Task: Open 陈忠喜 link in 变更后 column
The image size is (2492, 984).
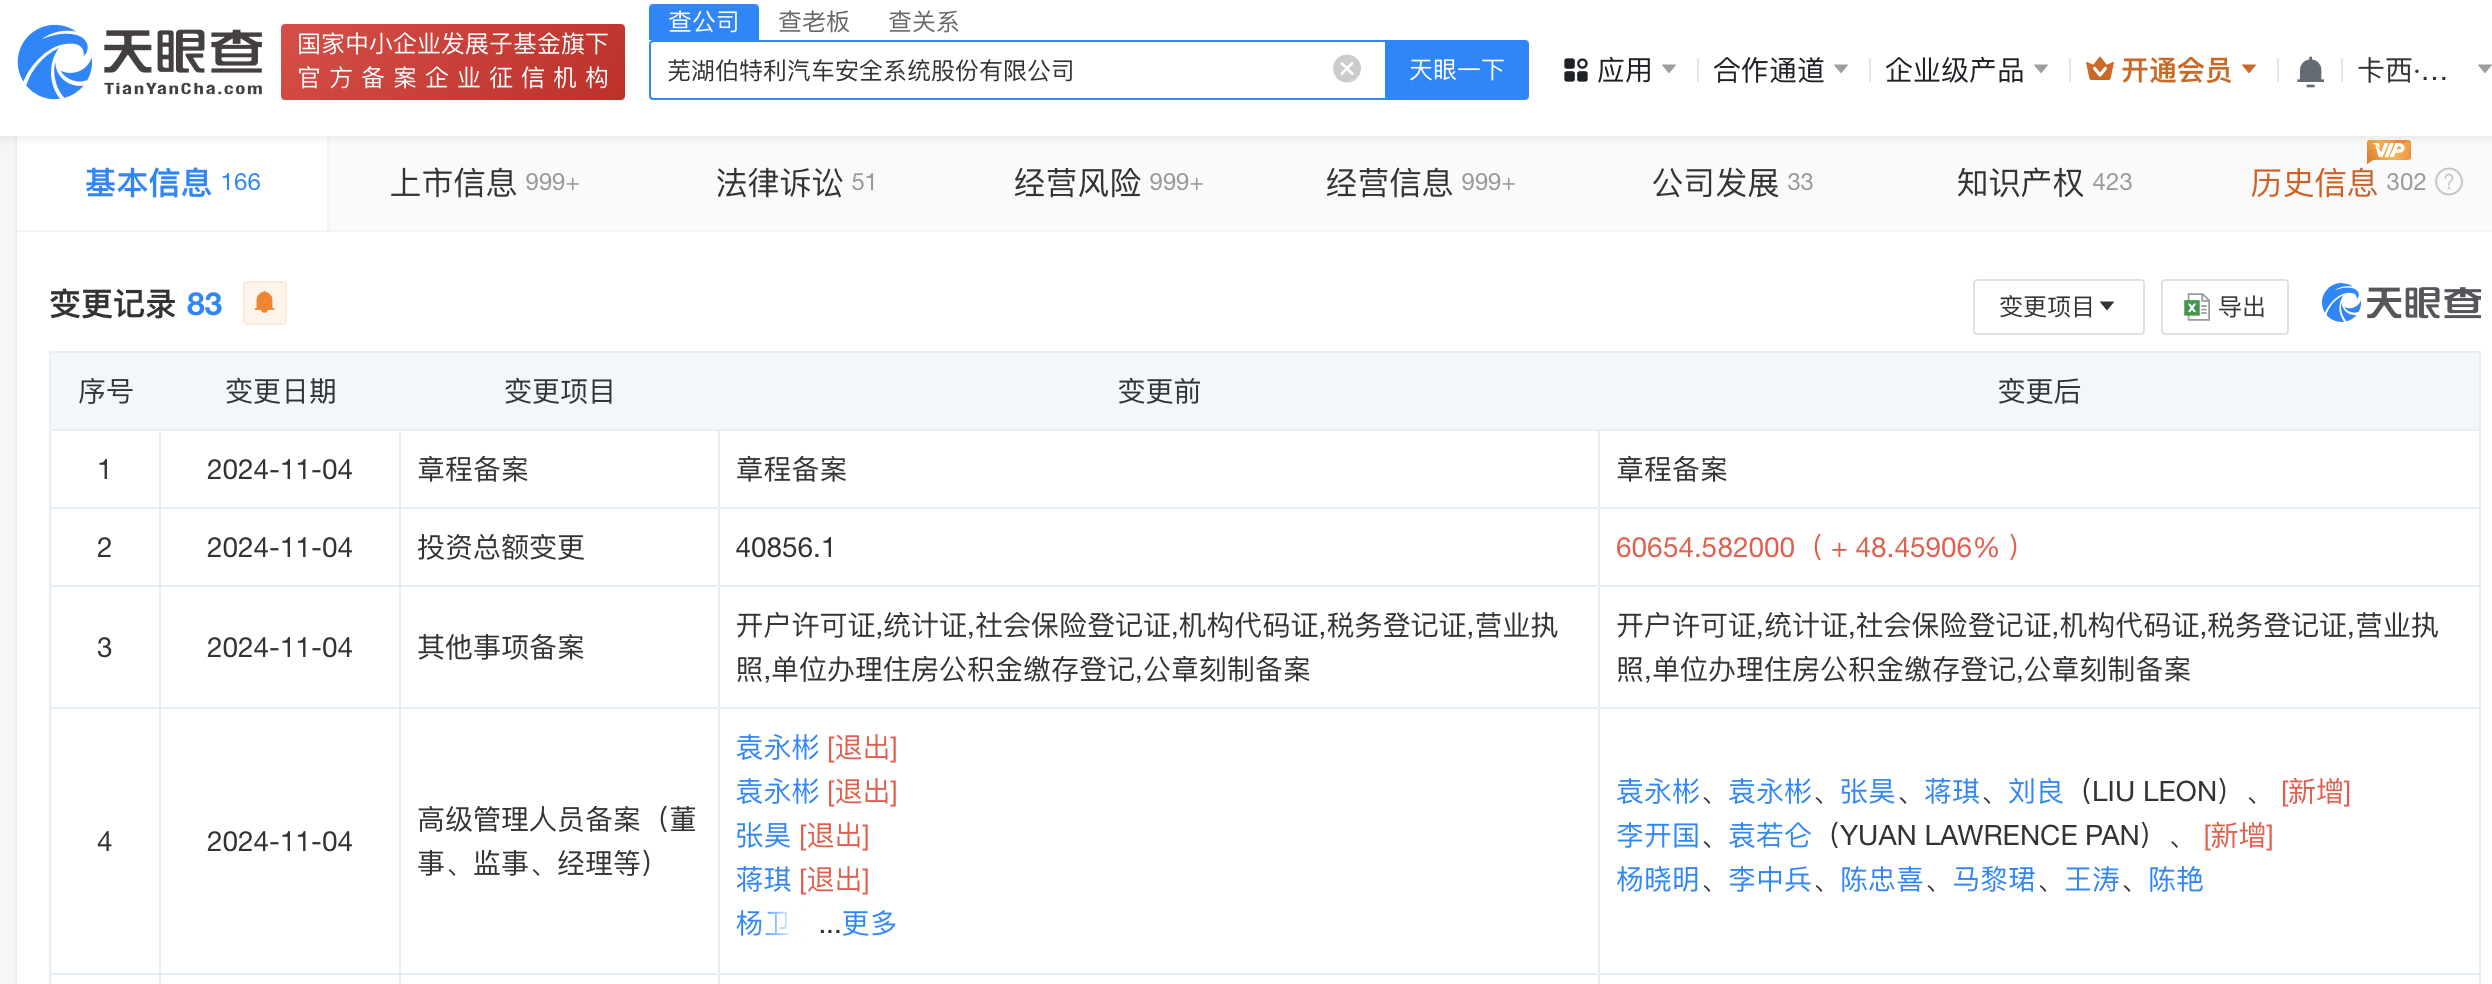Action: [1882, 880]
